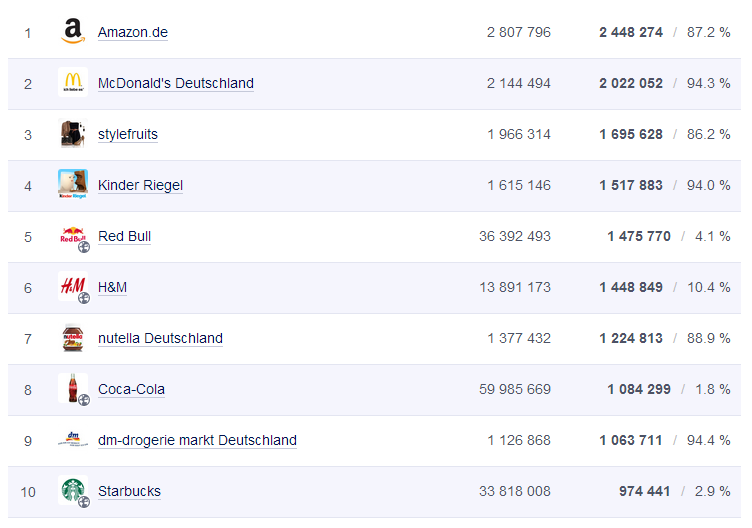Click the Coca-Cola bottle icon
The height and width of the screenshot is (528, 752).
click(x=73, y=389)
